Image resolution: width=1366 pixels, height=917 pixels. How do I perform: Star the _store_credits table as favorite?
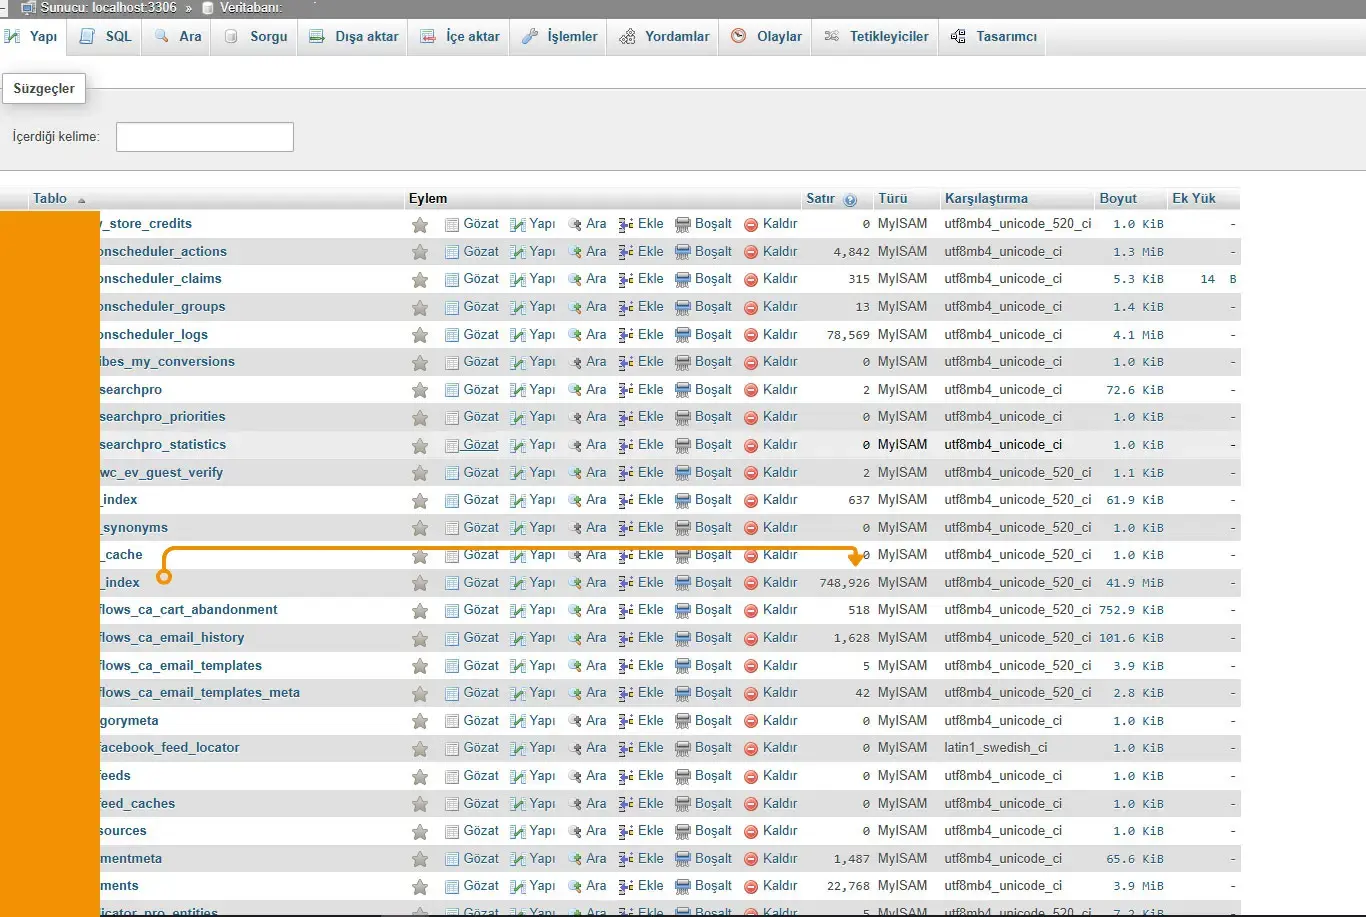tap(420, 225)
